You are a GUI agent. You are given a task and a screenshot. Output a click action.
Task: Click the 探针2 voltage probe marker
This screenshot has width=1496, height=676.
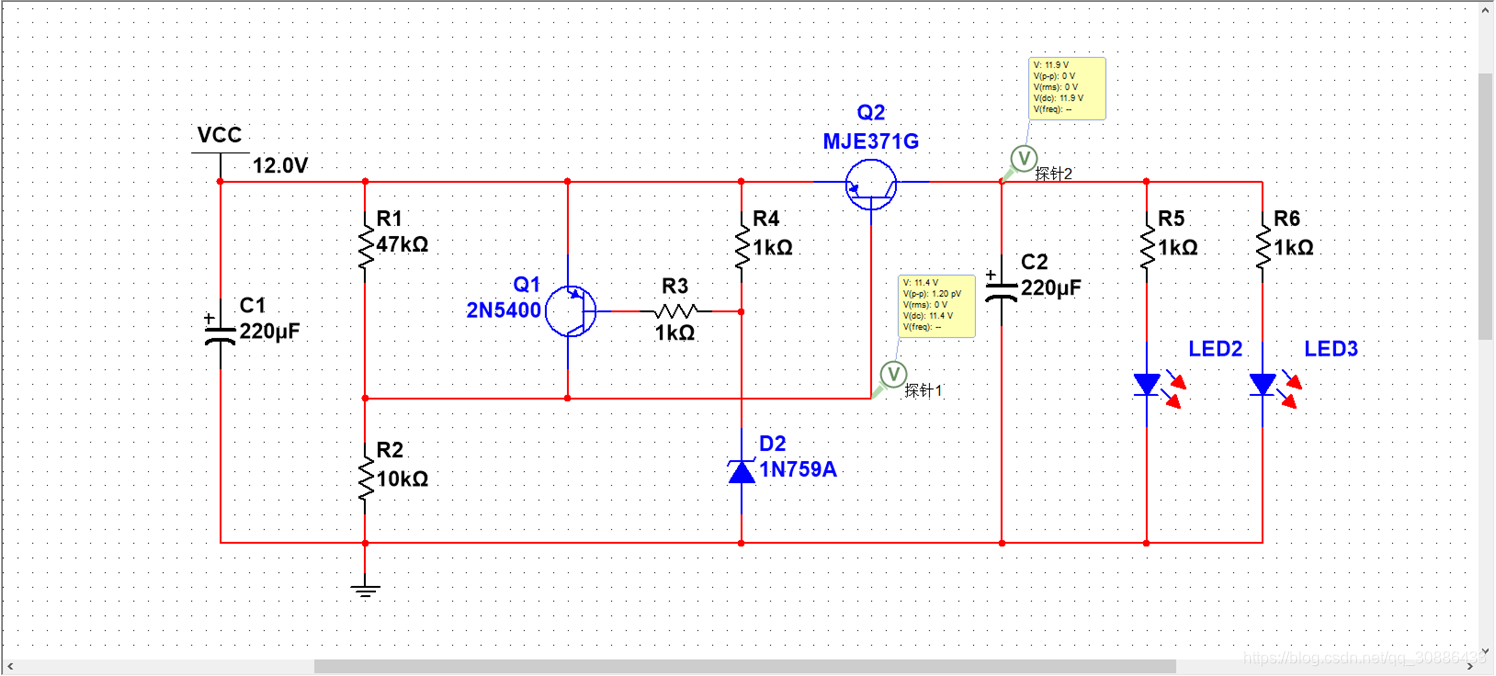click(x=1022, y=158)
